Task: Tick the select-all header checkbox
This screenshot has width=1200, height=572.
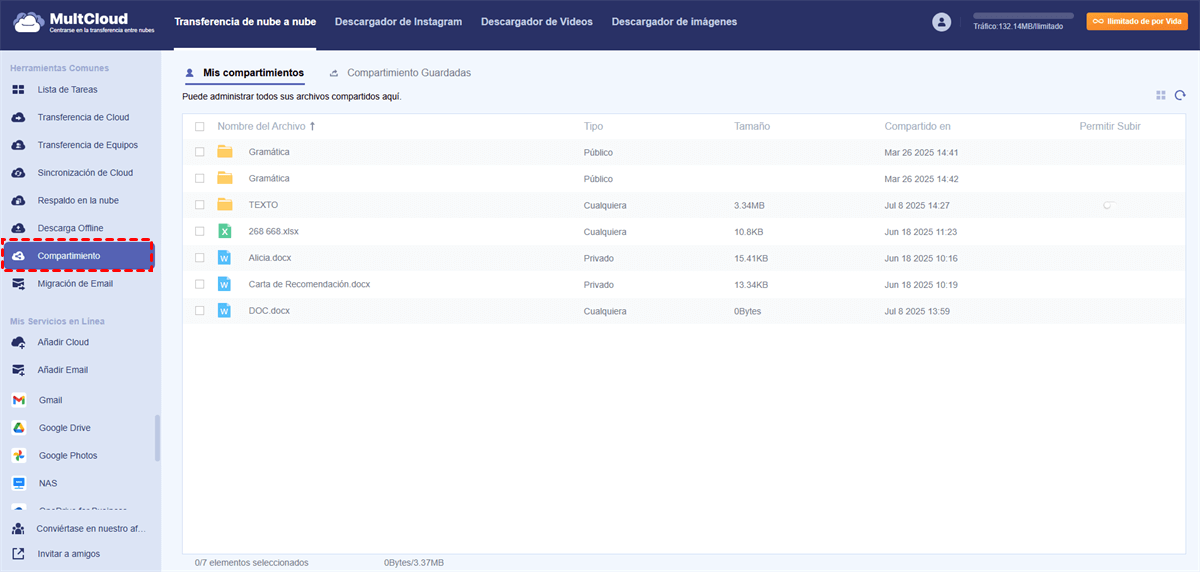Action: [200, 127]
